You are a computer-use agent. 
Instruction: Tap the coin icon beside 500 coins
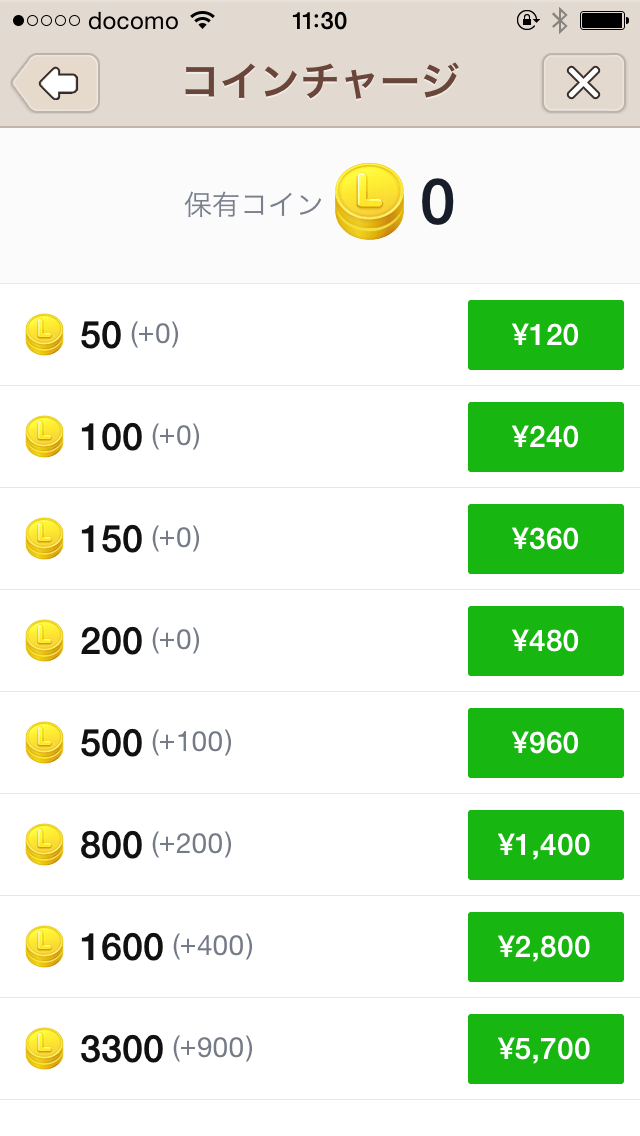tap(44, 742)
